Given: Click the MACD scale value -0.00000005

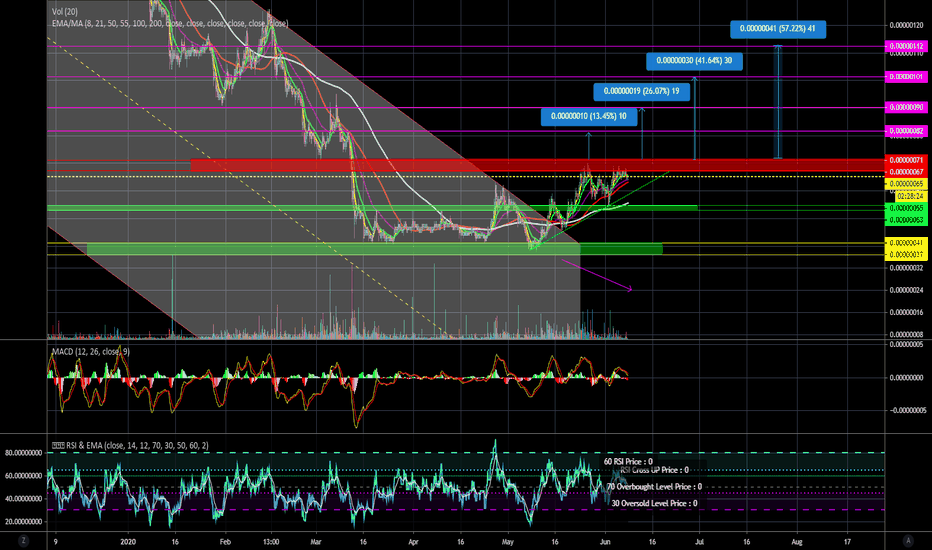Looking at the screenshot, I should (906, 410).
